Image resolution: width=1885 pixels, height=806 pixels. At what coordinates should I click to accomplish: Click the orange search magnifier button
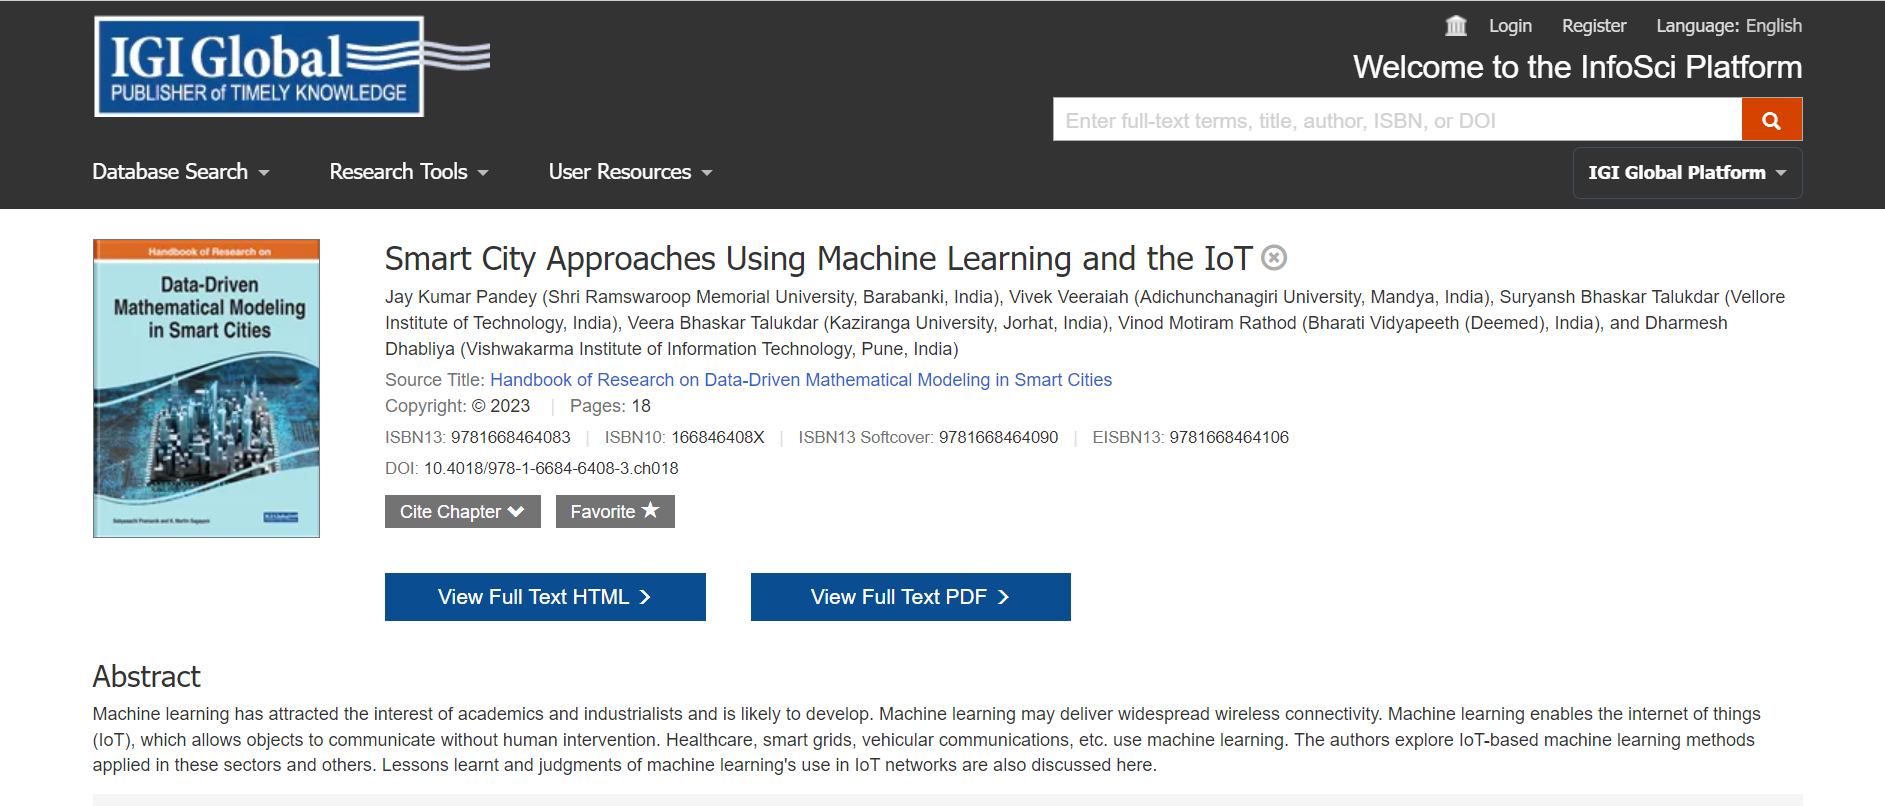pyautogui.click(x=1771, y=120)
